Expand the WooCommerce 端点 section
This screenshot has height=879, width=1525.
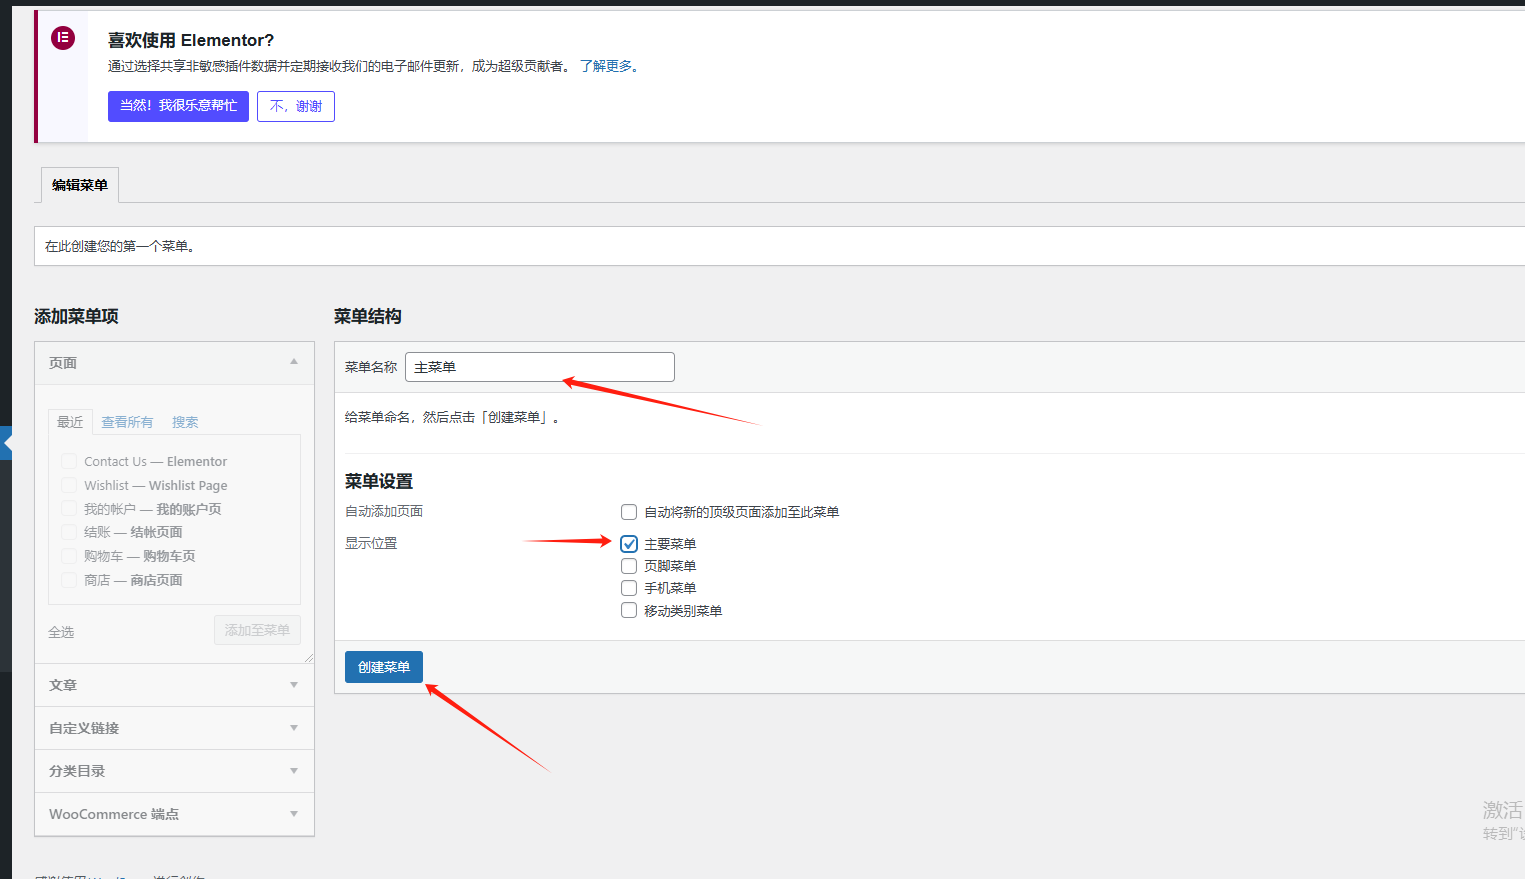(294, 813)
